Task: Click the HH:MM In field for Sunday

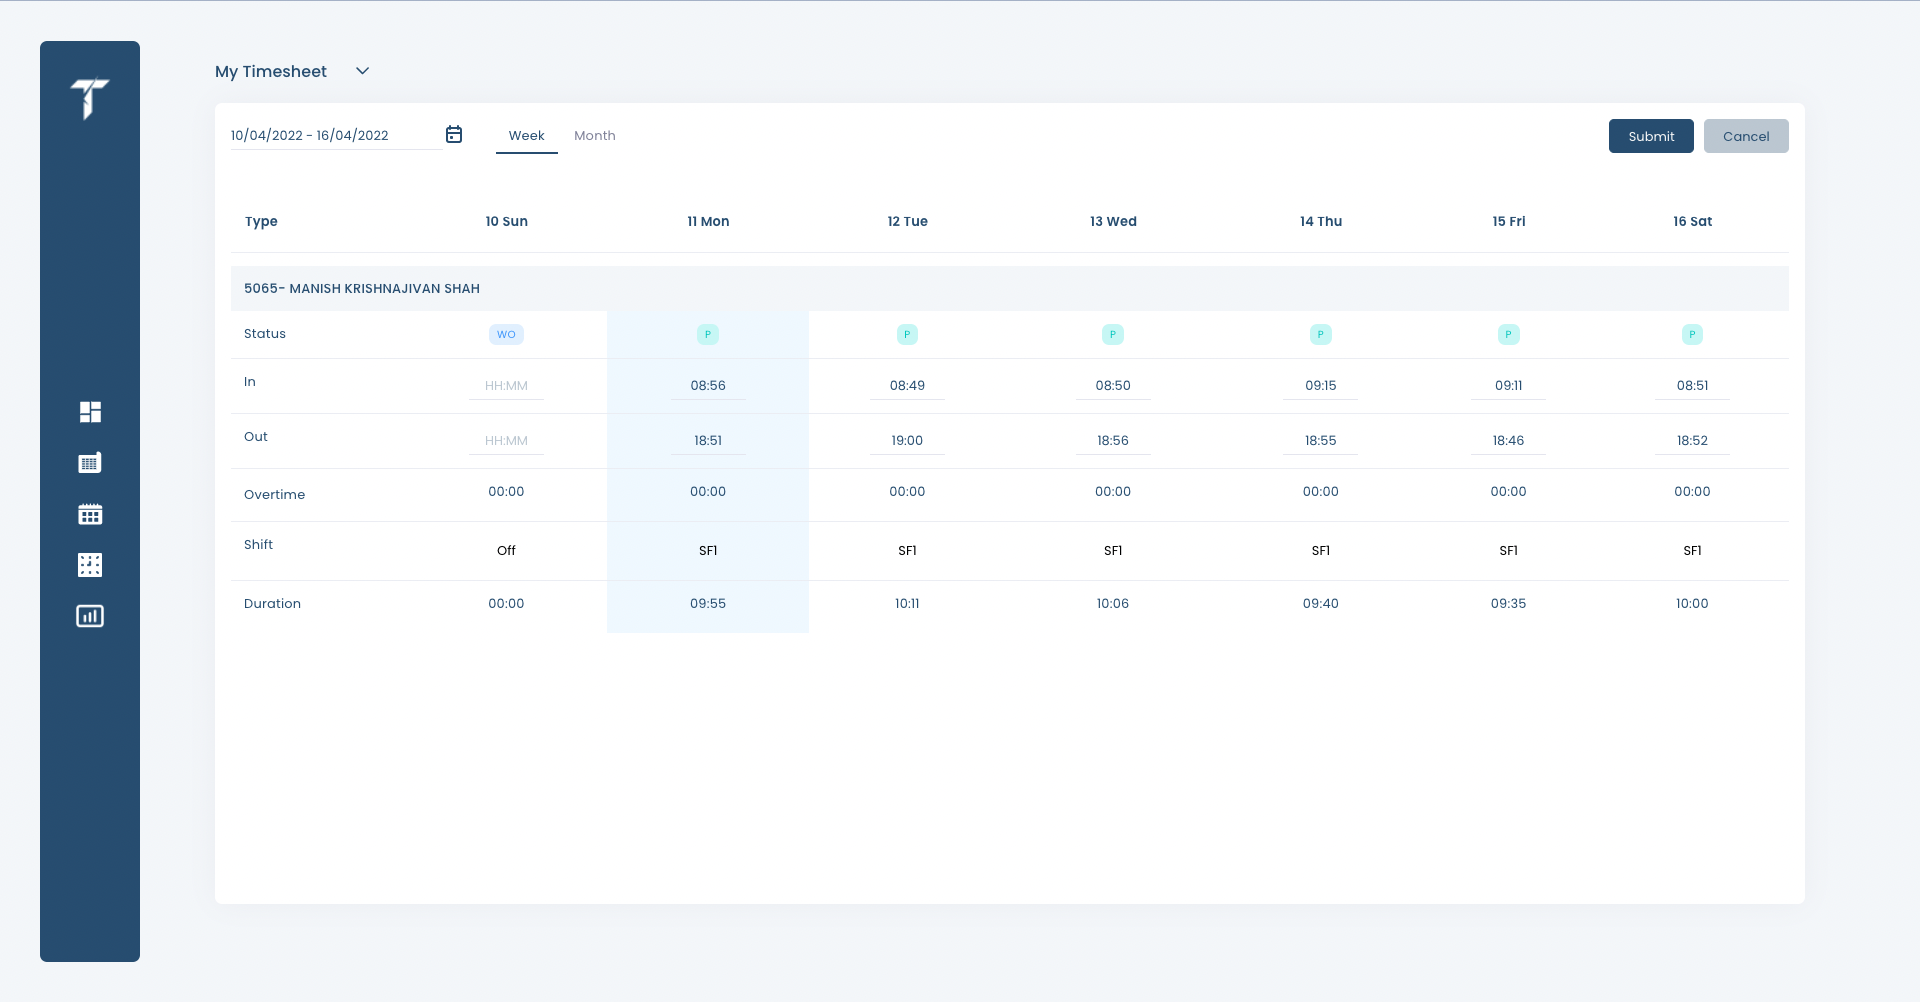Action: 506,385
